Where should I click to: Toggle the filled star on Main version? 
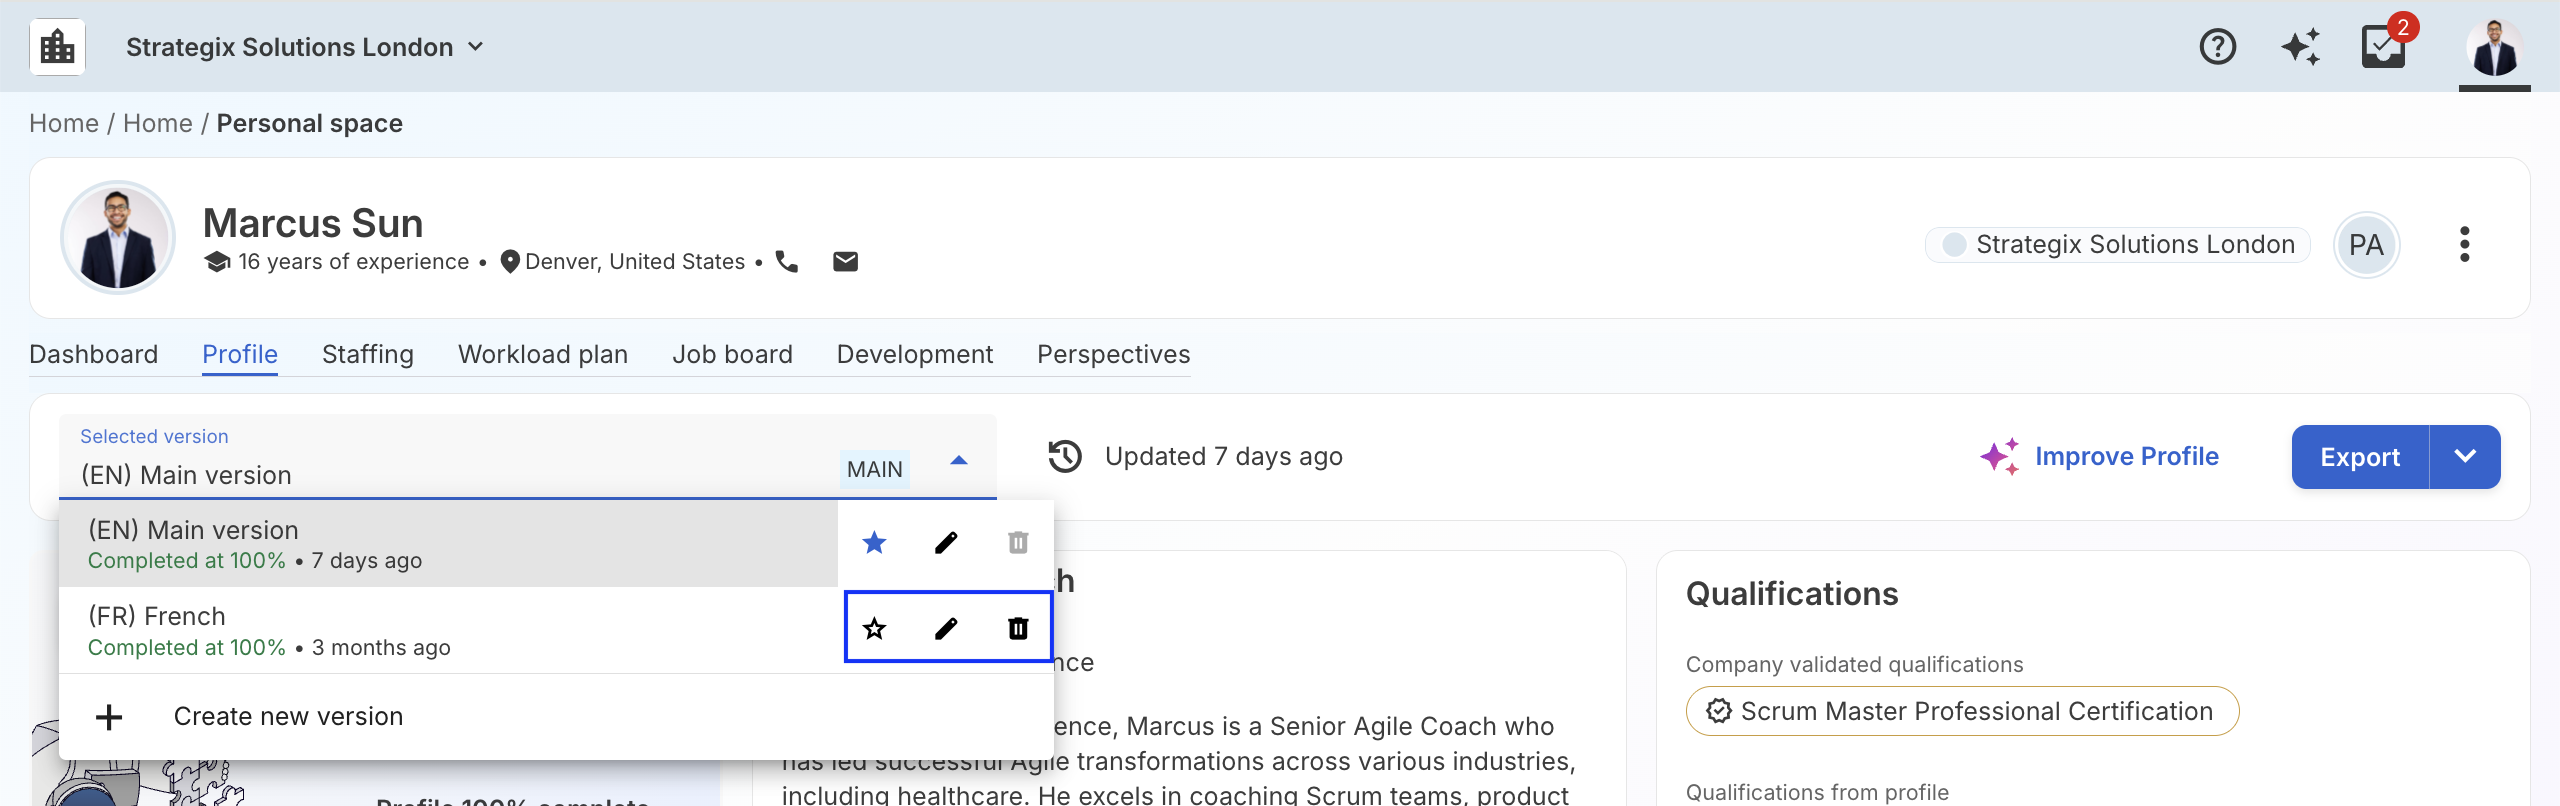[874, 542]
